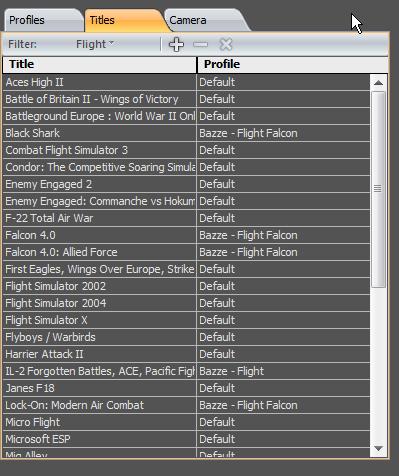Select the Black Shark title
The image size is (399, 476).
click(x=99, y=133)
